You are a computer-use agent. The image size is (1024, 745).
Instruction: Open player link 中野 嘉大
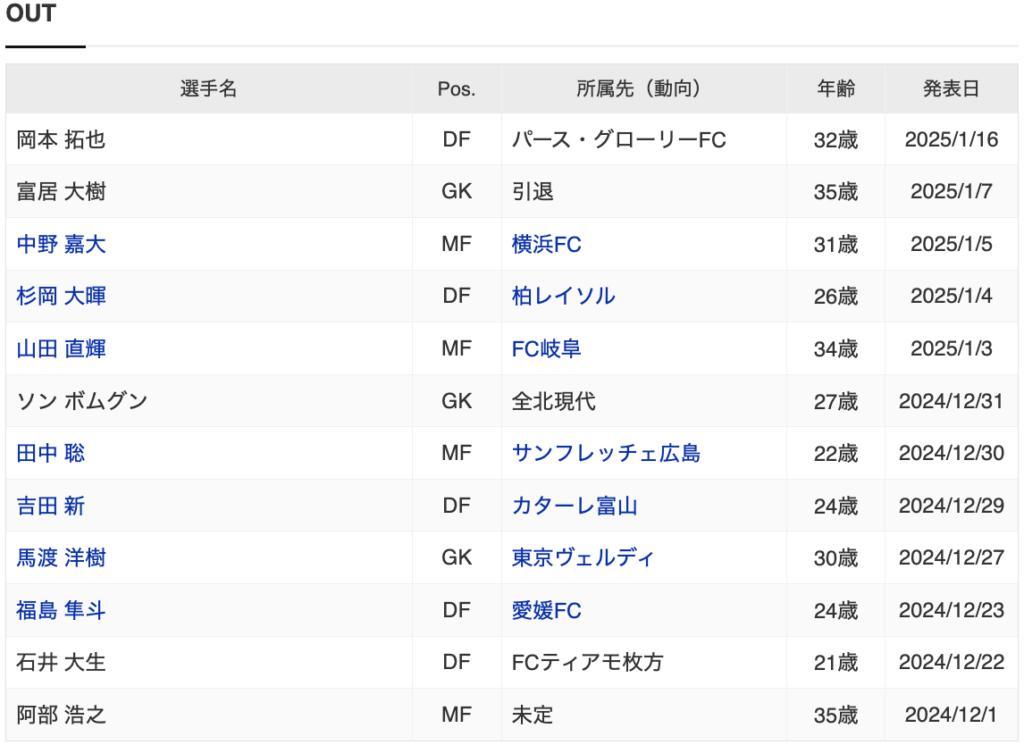point(61,244)
